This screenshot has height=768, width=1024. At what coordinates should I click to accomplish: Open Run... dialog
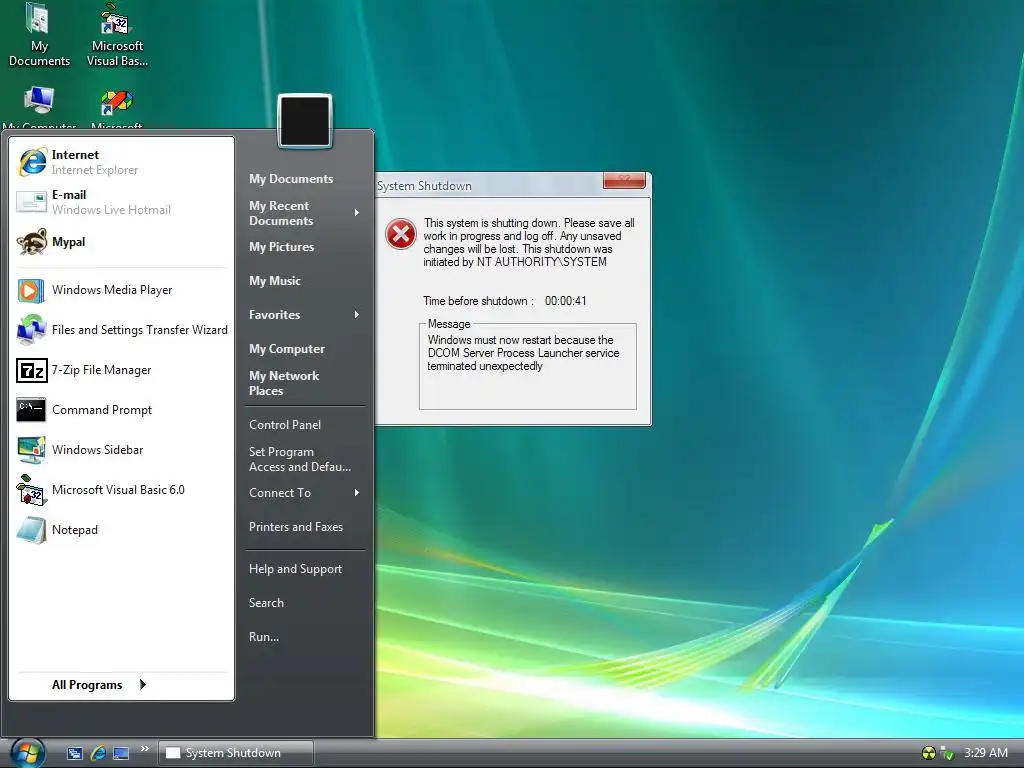(x=264, y=637)
